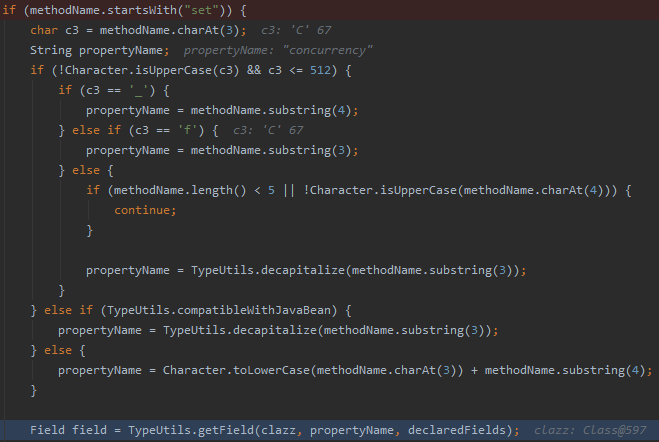Viewport: 659px width, 442px height.
Task: Click the 'declaredFields' argument
Action: [457, 430]
